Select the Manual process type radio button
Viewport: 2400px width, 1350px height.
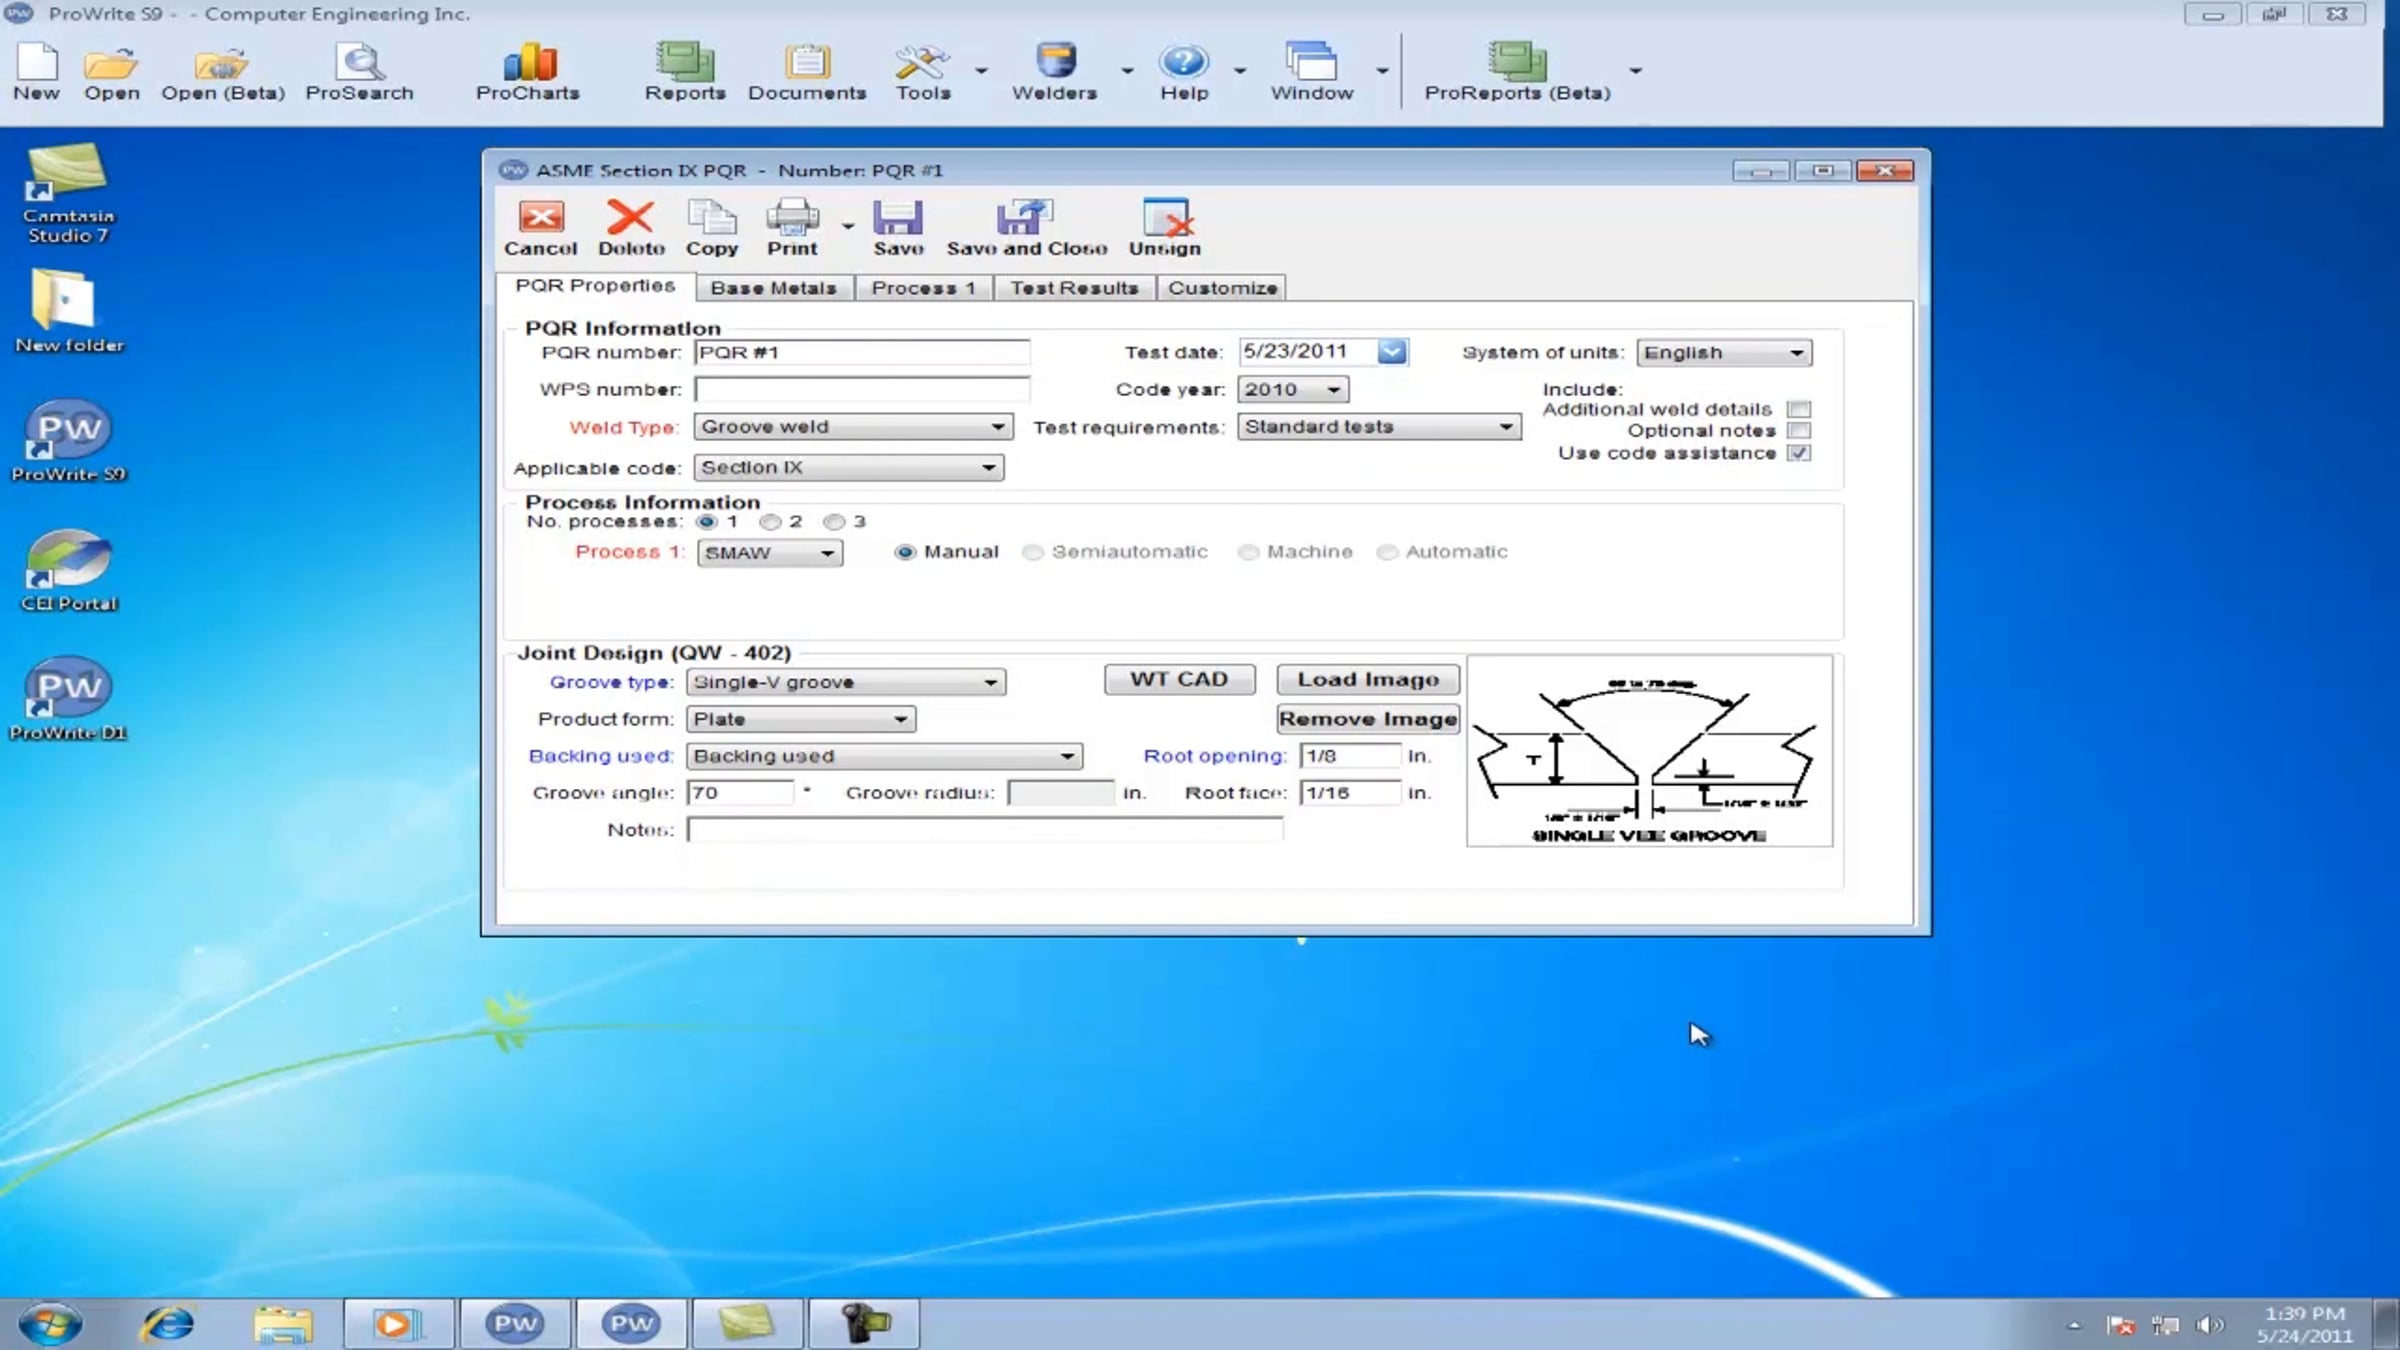(905, 552)
